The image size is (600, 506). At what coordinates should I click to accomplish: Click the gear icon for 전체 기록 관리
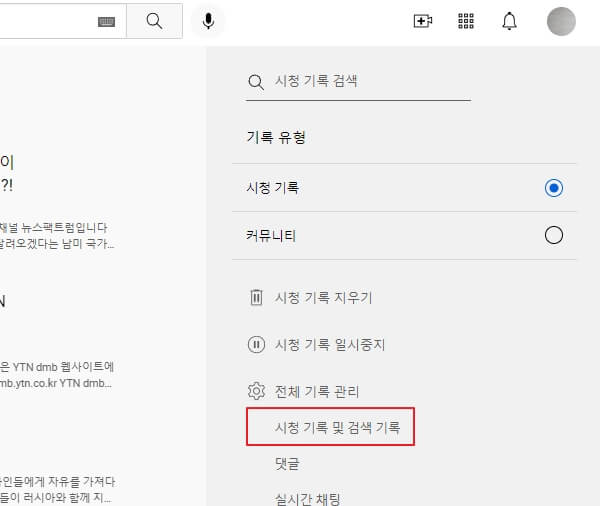point(256,391)
